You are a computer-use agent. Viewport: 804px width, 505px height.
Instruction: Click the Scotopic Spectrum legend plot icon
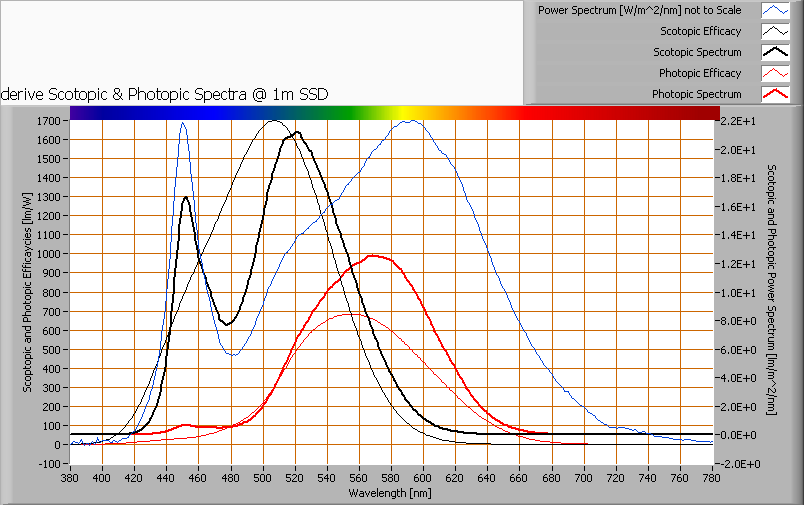[775, 52]
